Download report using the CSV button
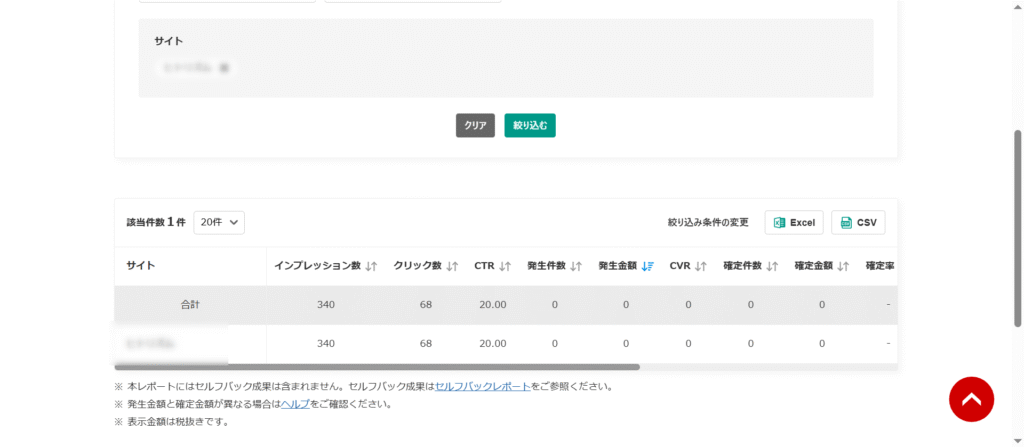This screenshot has height=447, width=1024. (x=858, y=222)
